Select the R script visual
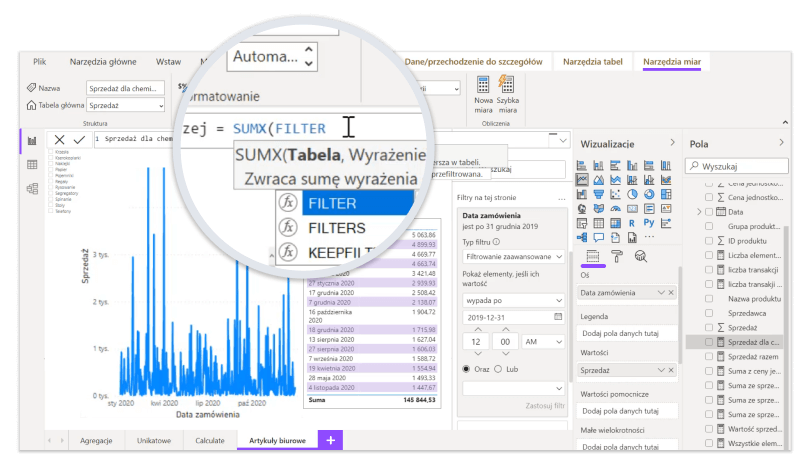 [632, 223]
